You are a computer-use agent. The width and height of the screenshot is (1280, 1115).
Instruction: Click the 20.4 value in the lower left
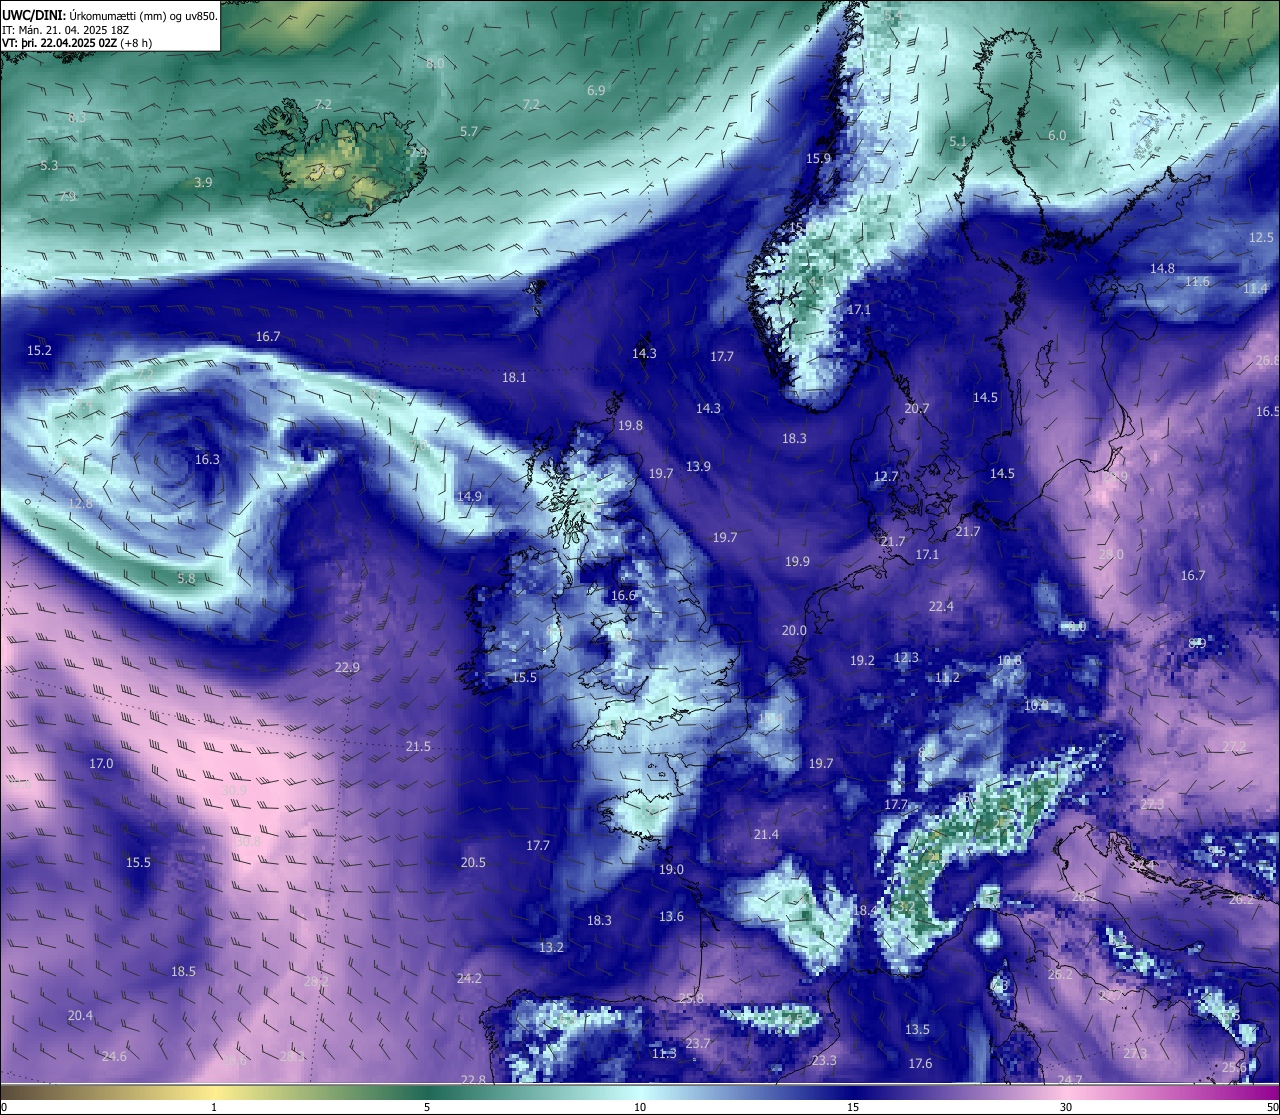(x=80, y=1016)
